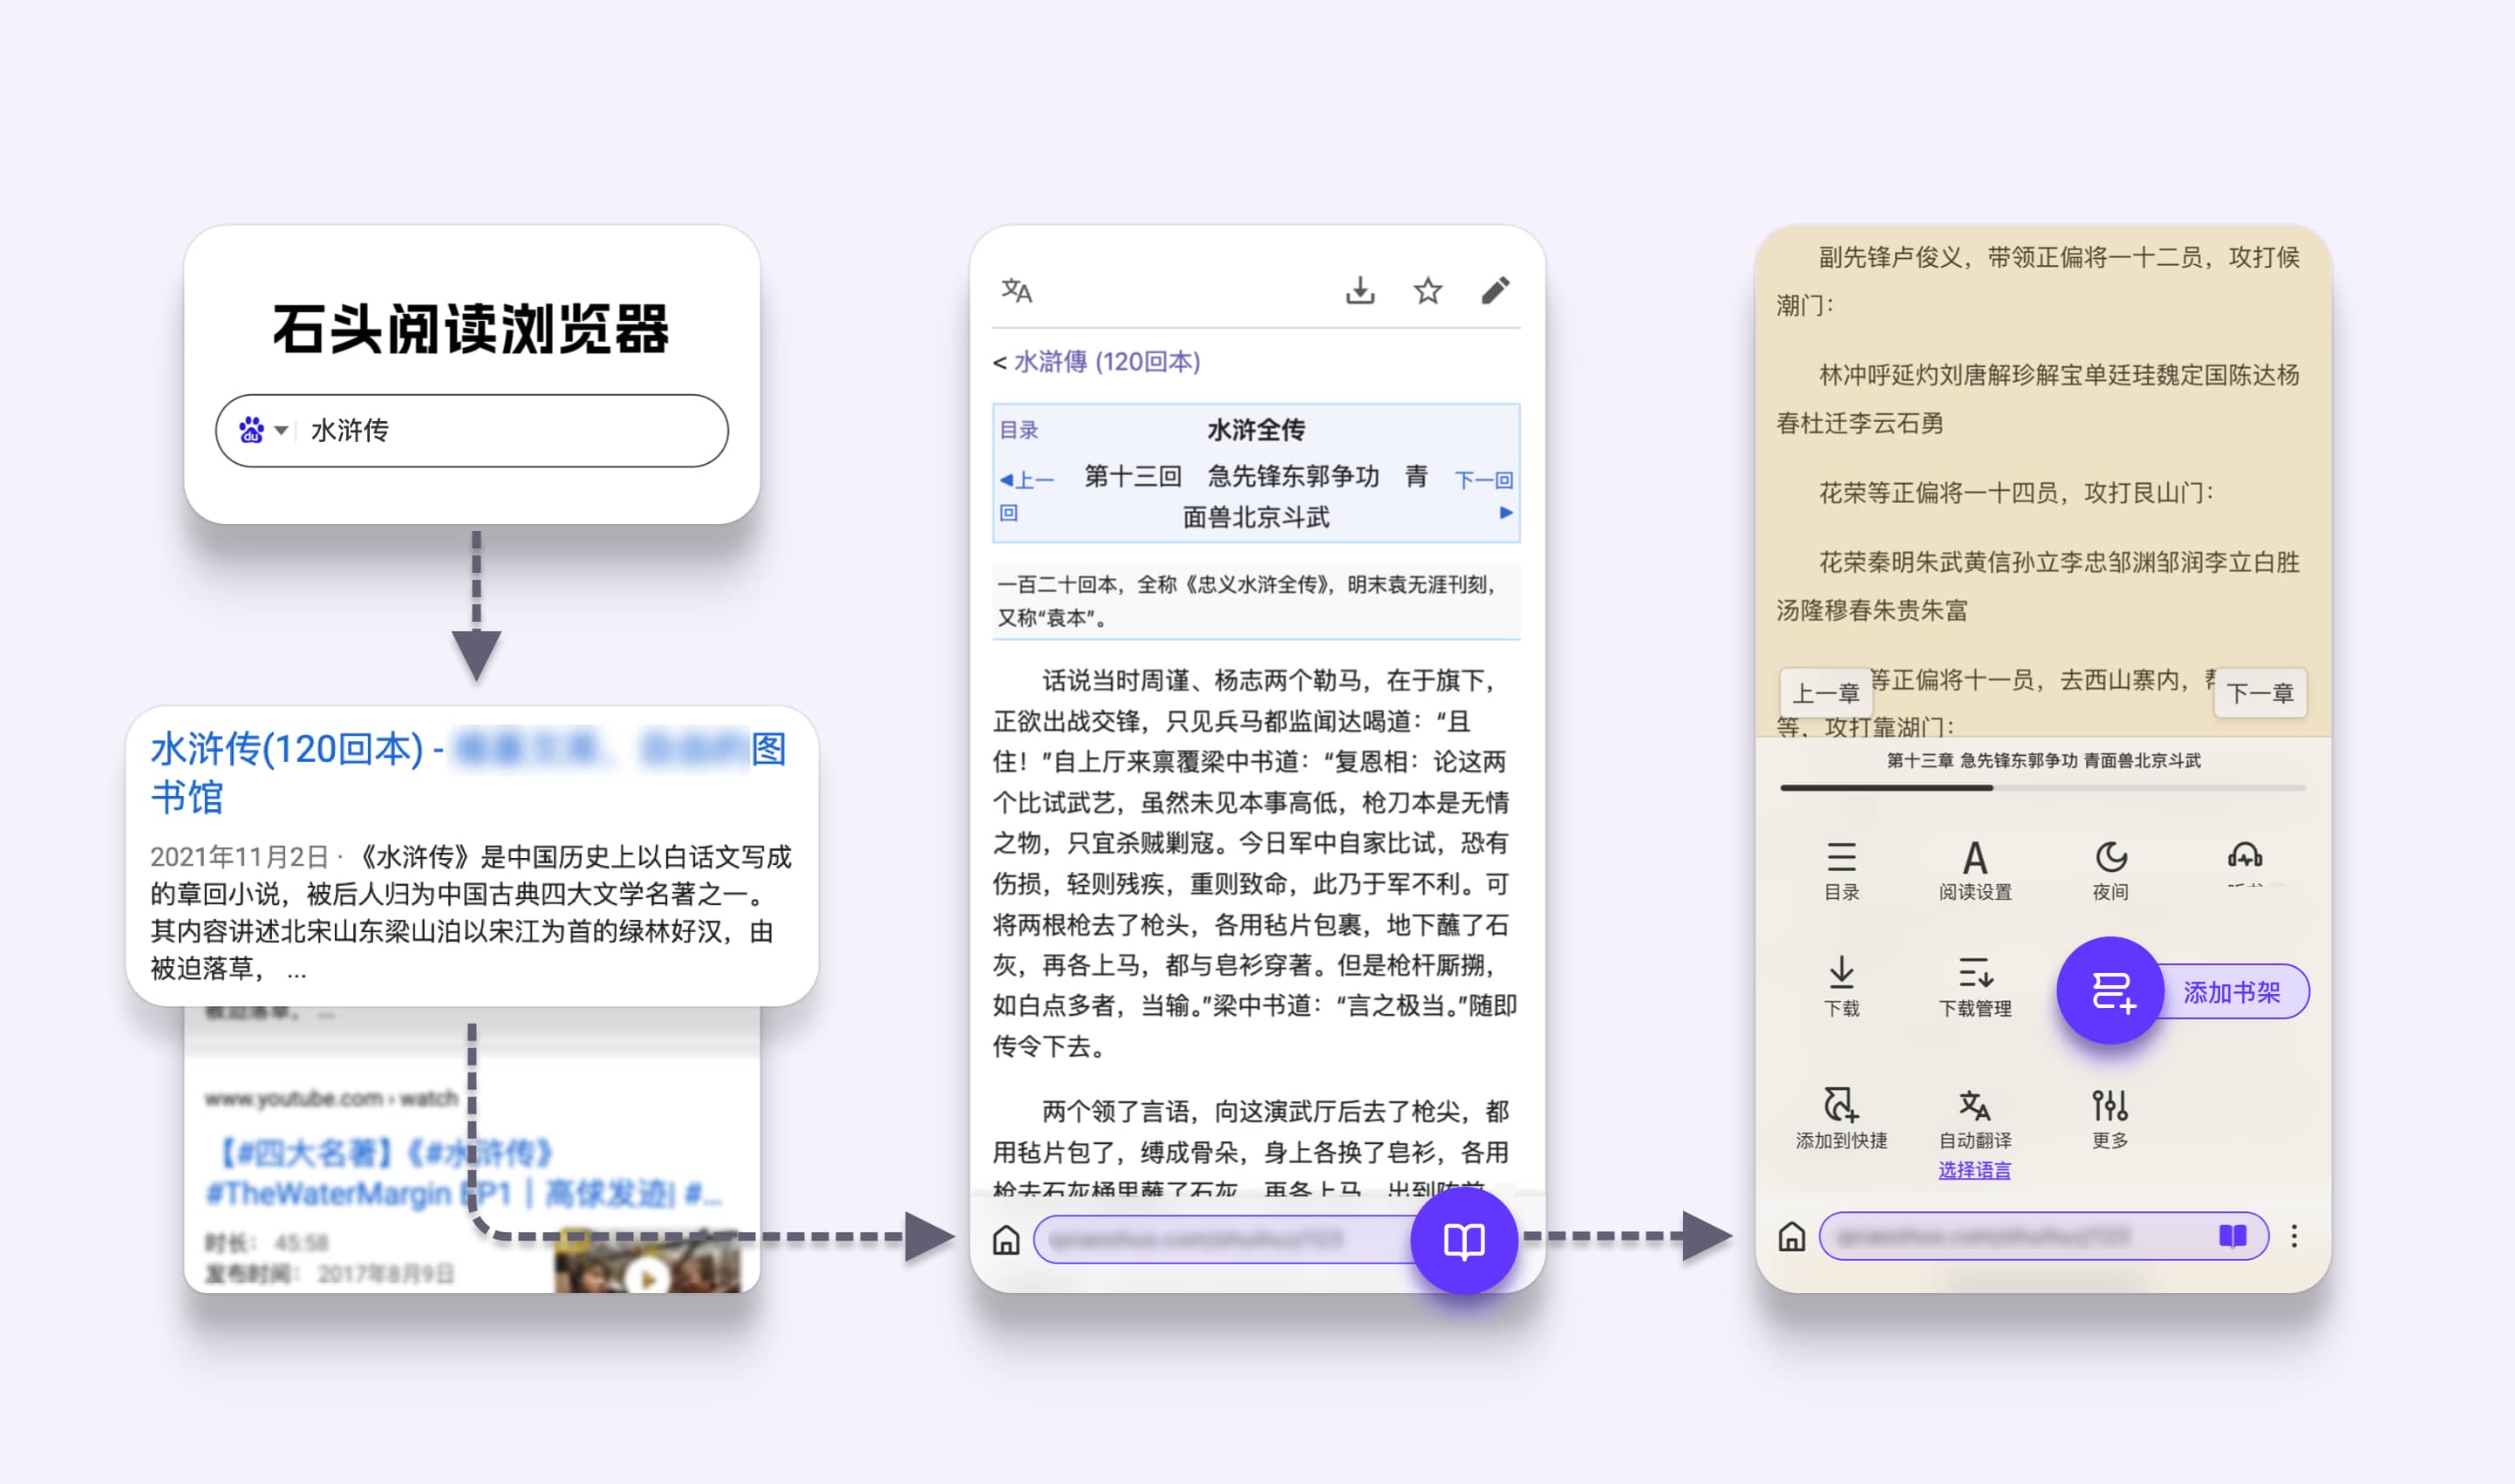Click the pencil edit icon
The width and height of the screenshot is (2515, 1484).
pos(1494,291)
